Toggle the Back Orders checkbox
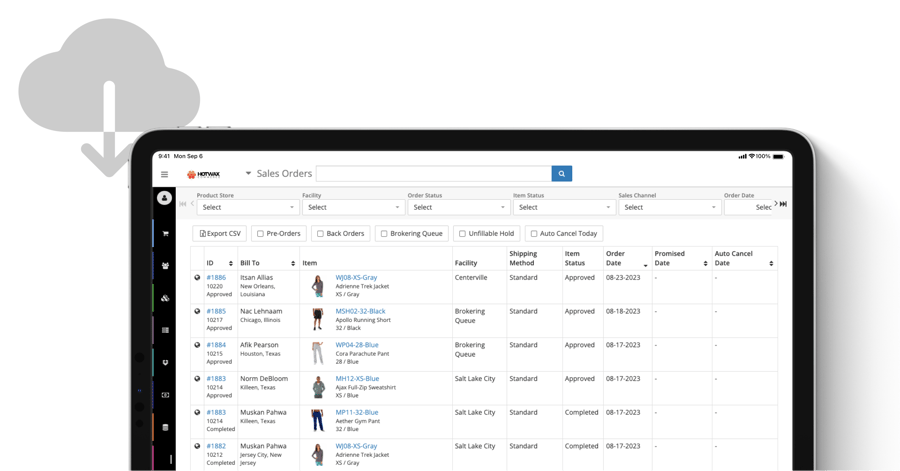Viewport: 900px width, 471px height. coord(320,234)
